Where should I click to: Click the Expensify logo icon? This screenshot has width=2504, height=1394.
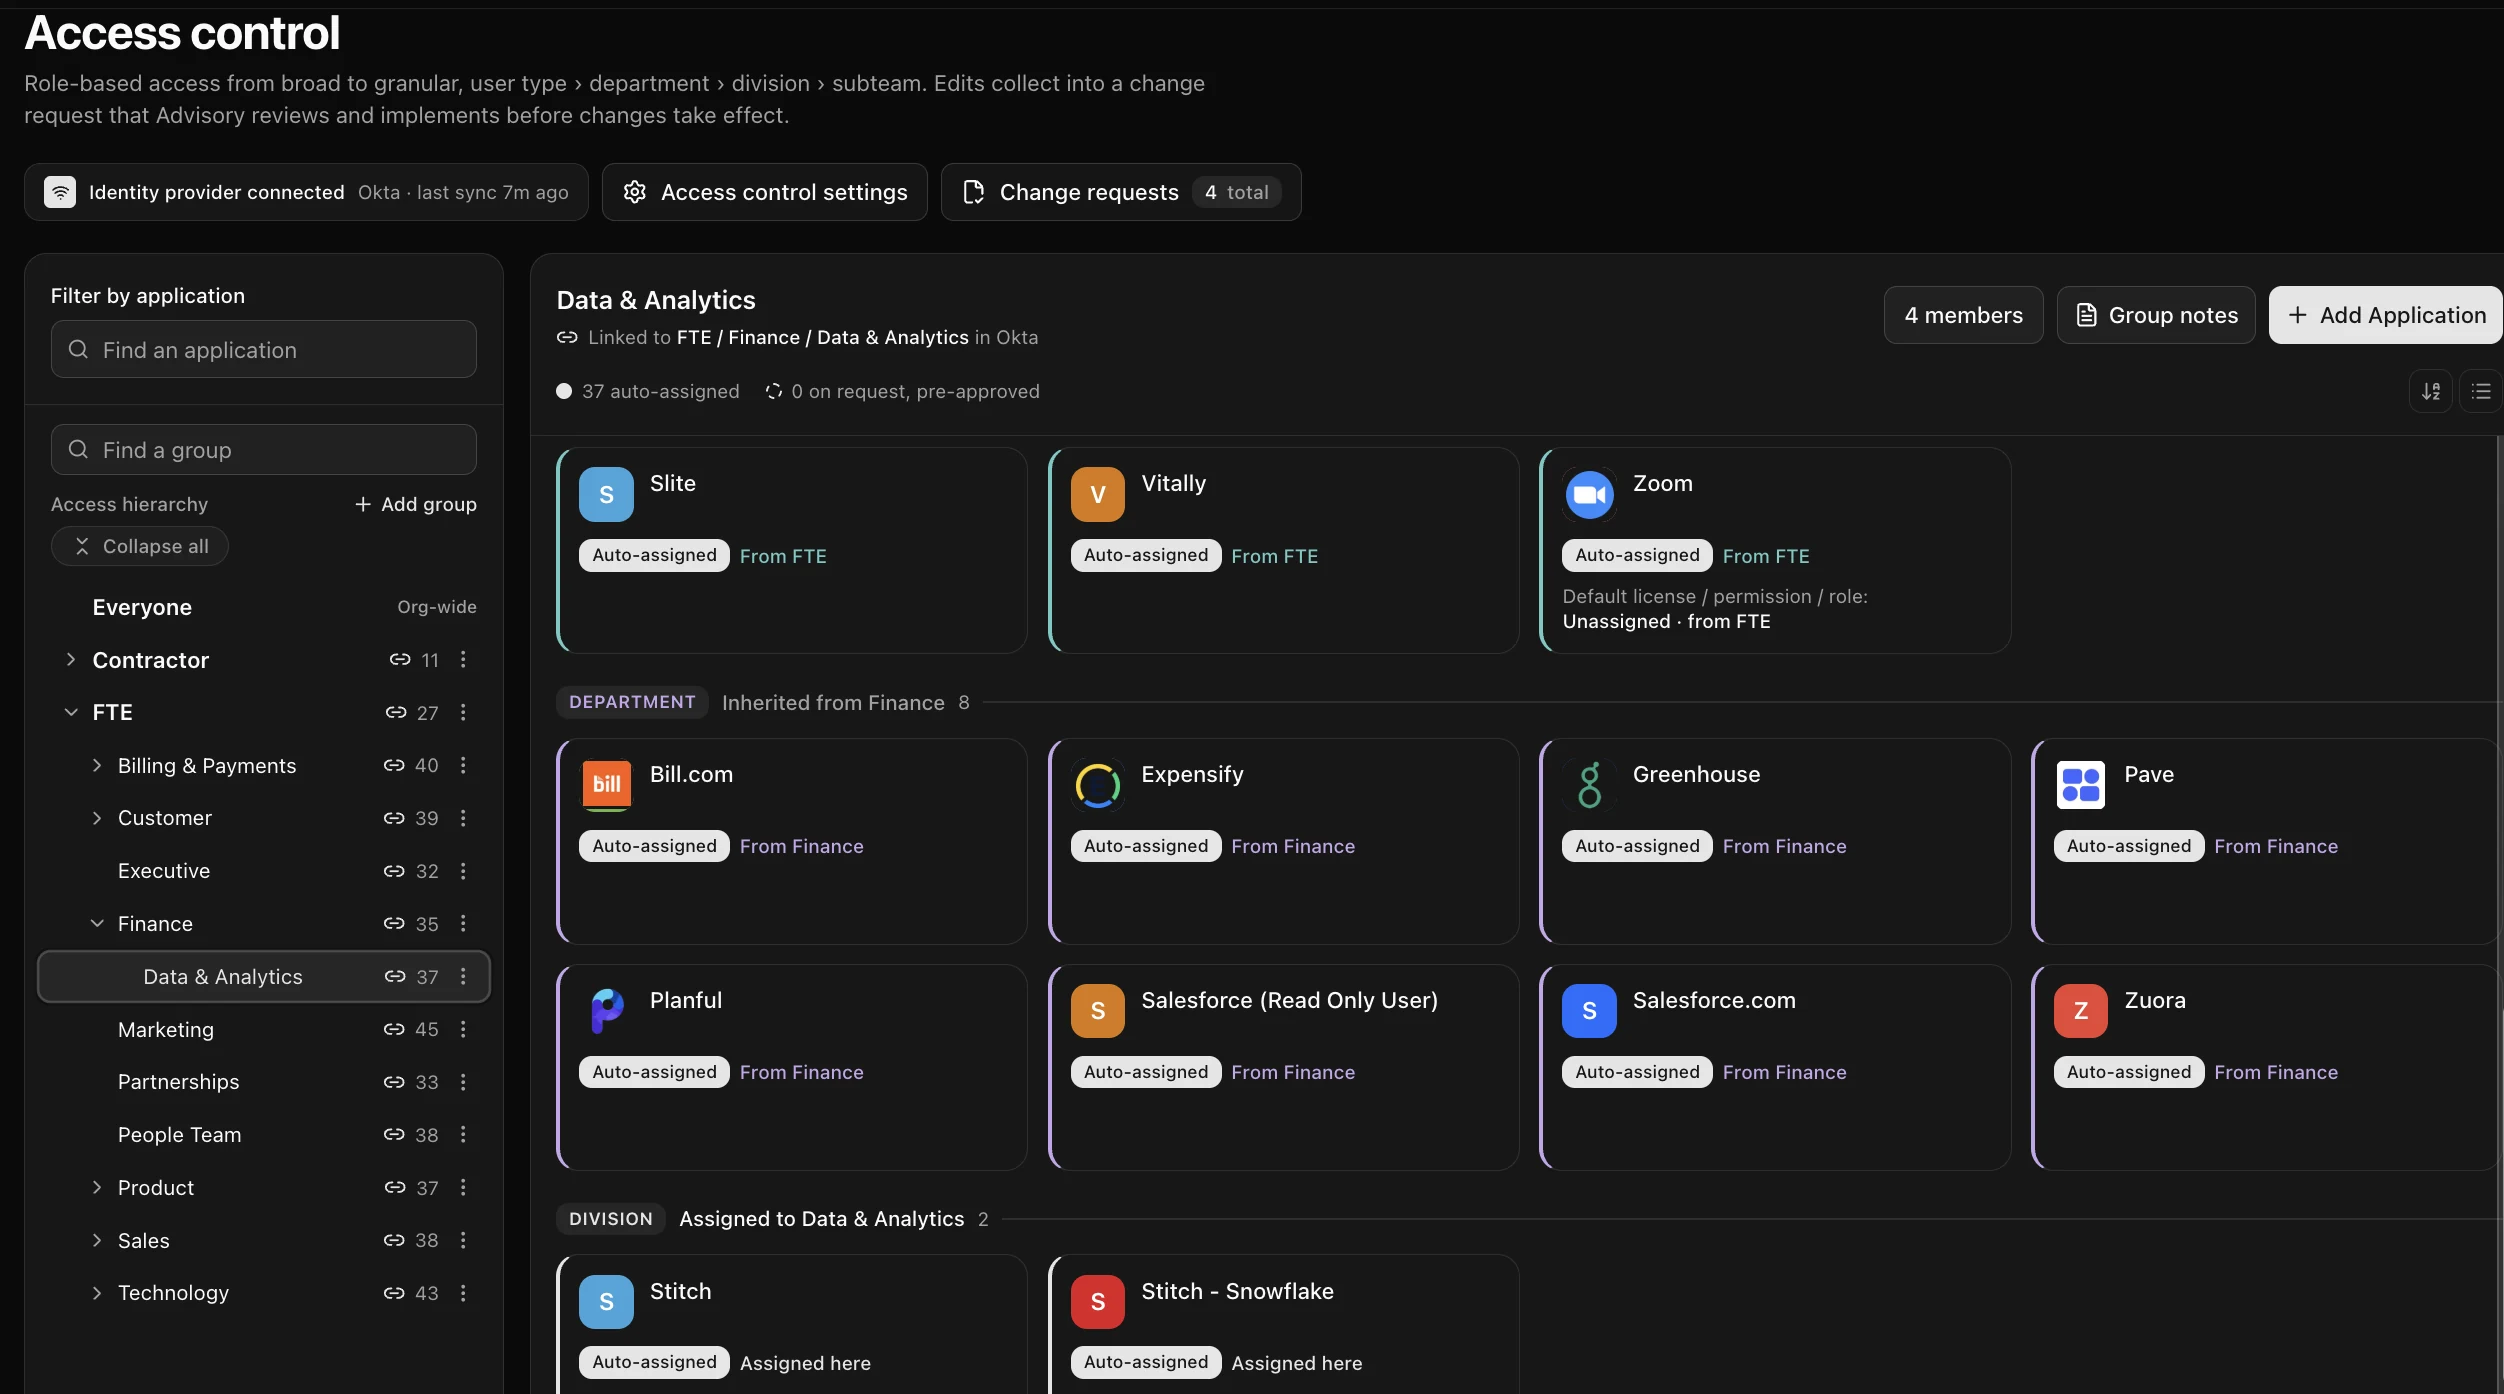[x=1097, y=784]
